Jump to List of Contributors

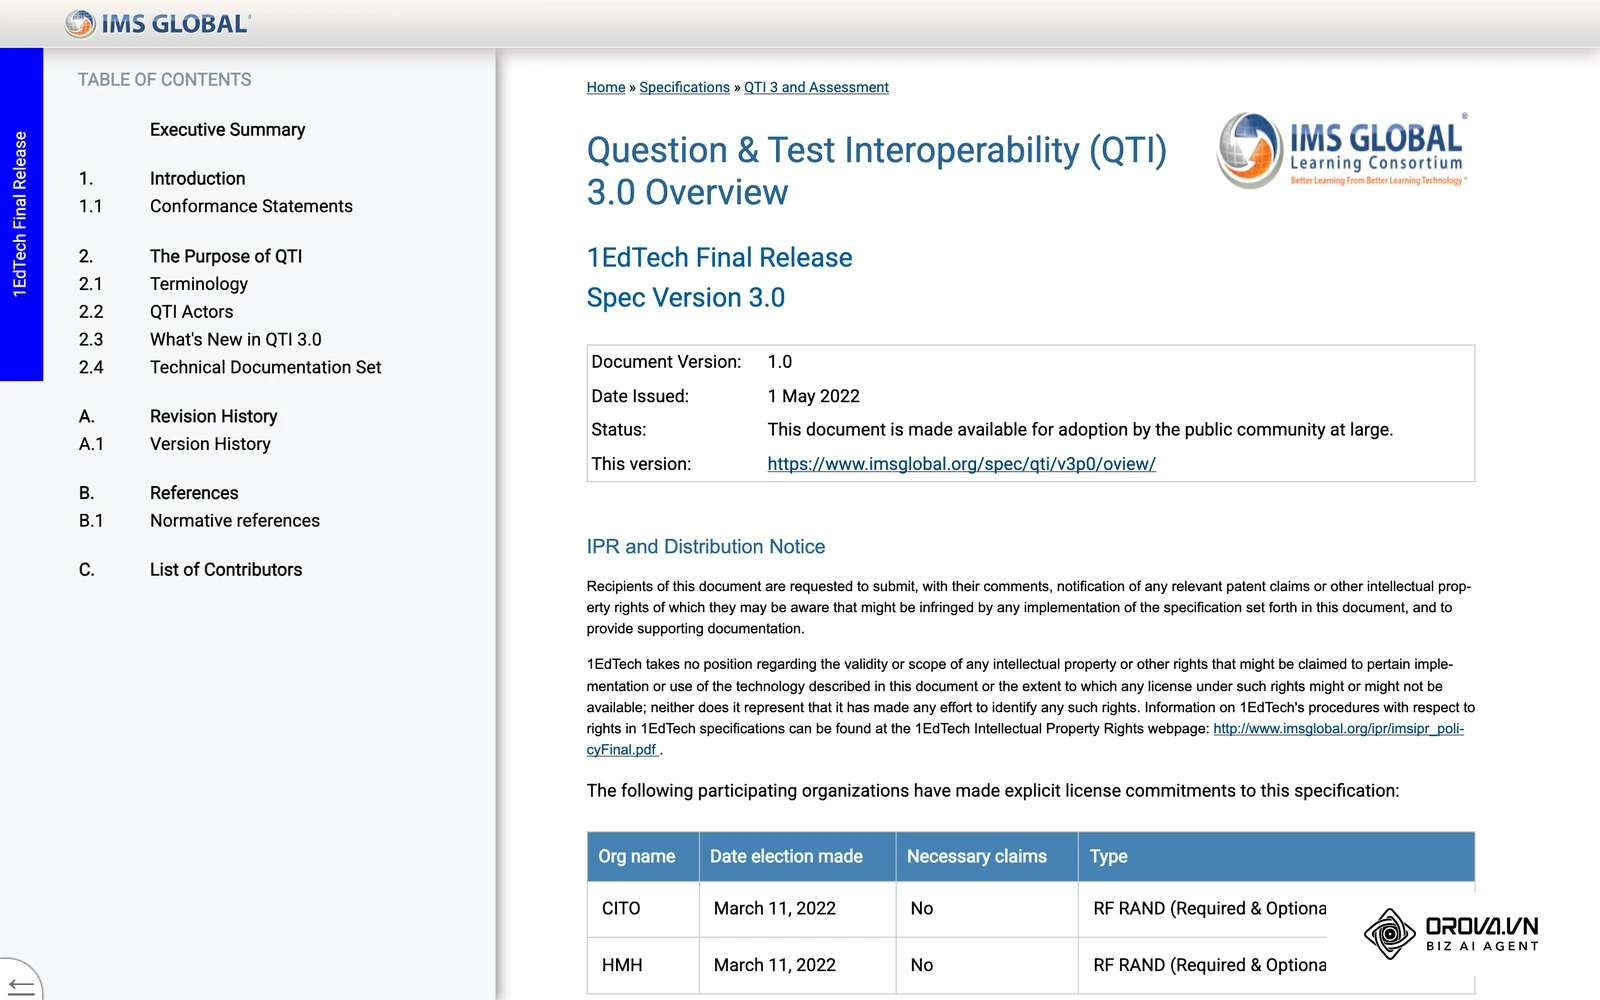pos(226,570)
